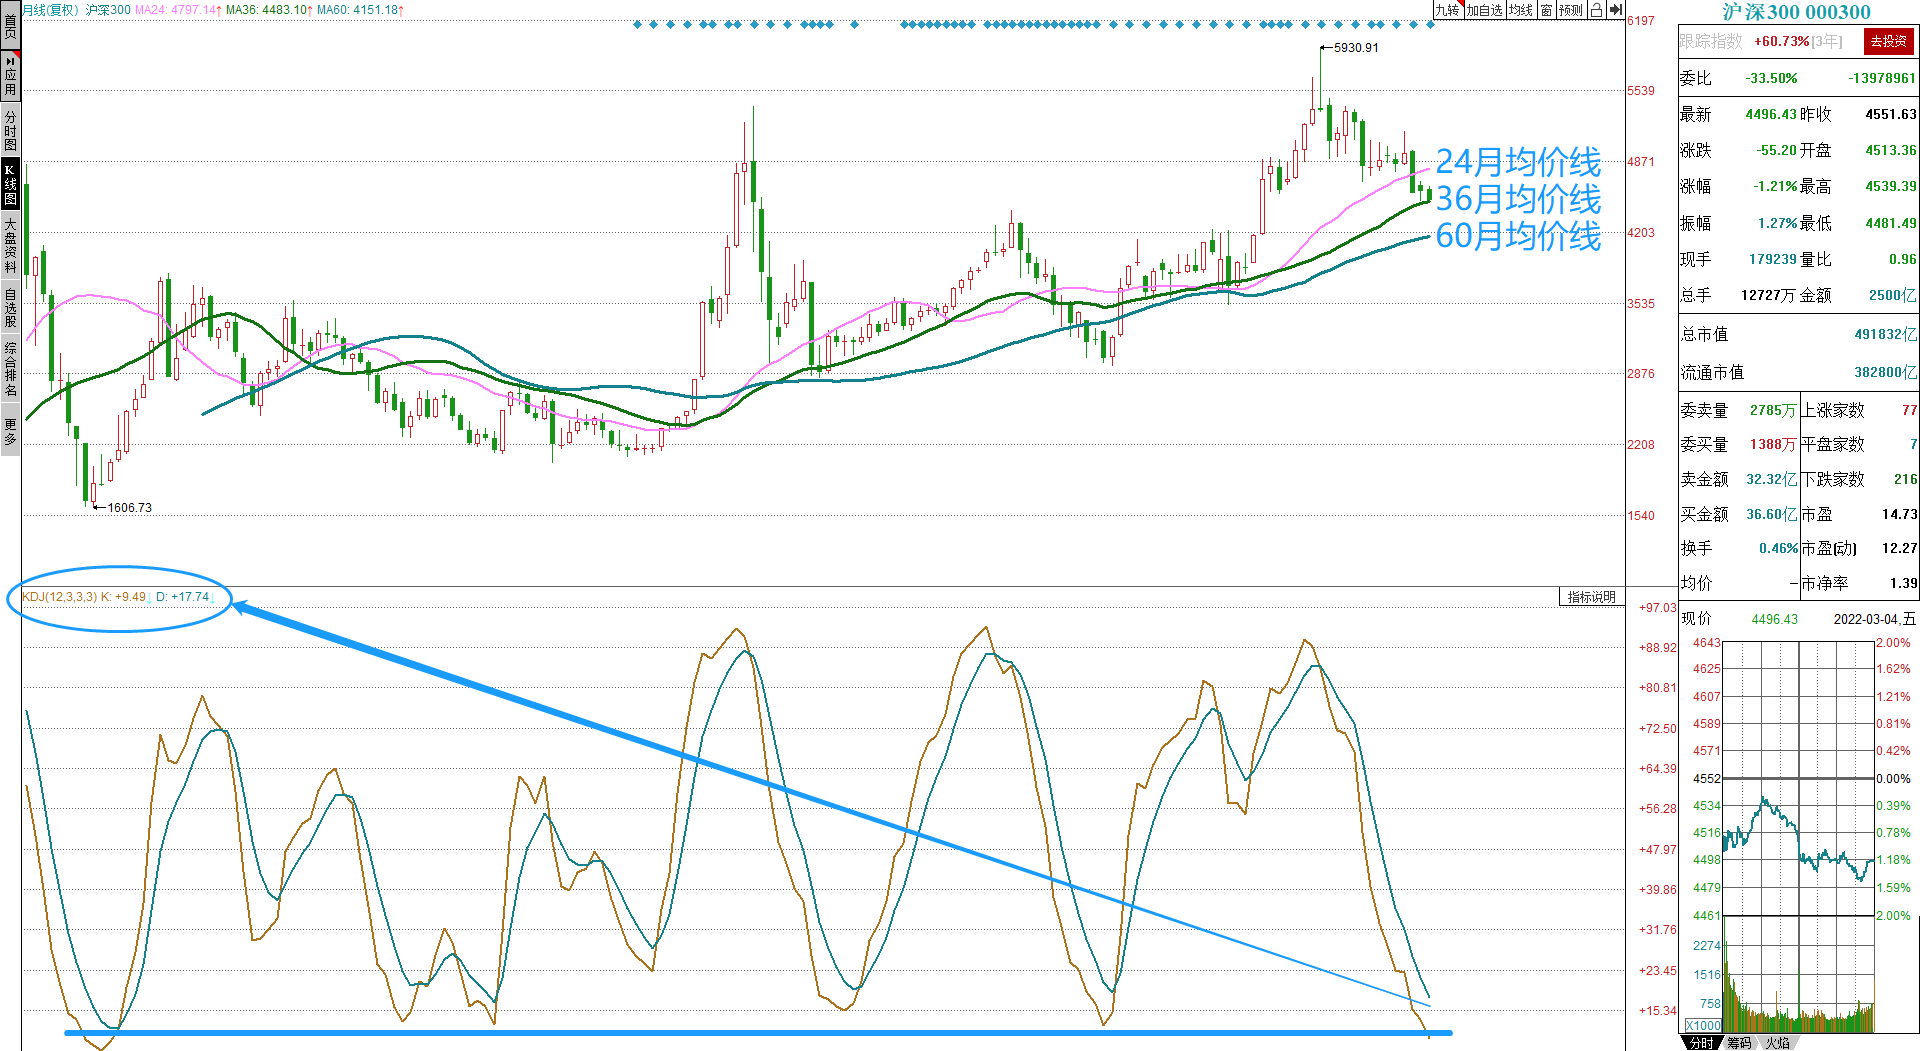Add stock via 加自选 button

pyautogui.click(x=1485, y=10)
